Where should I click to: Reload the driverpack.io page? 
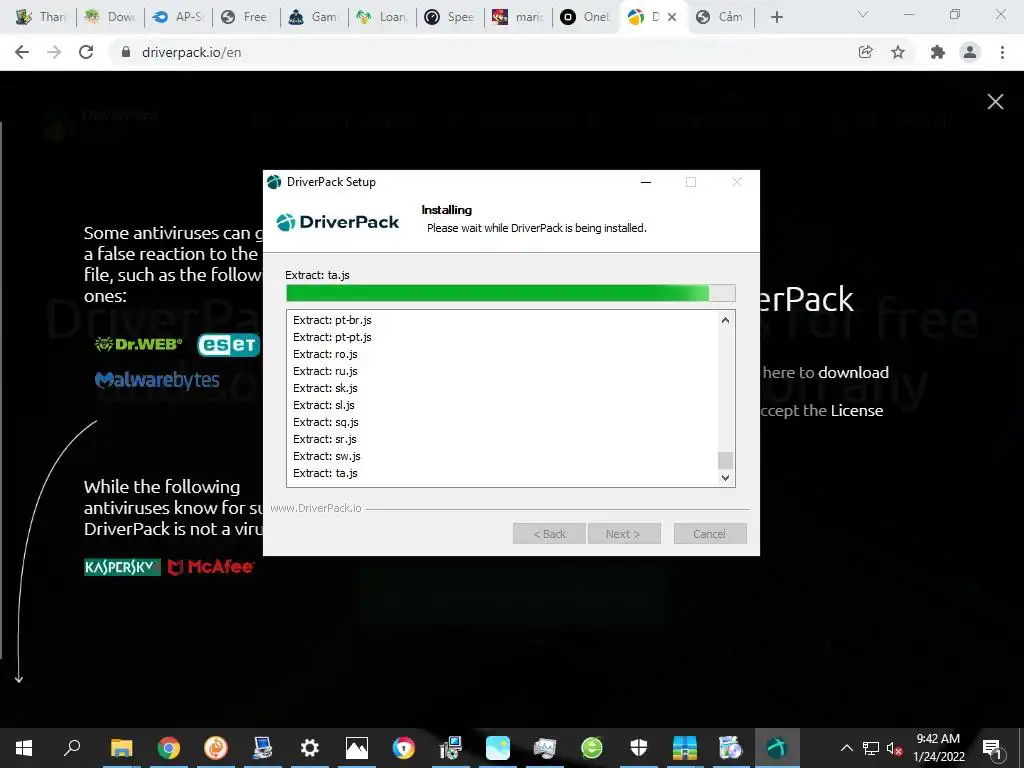(86, 52)
